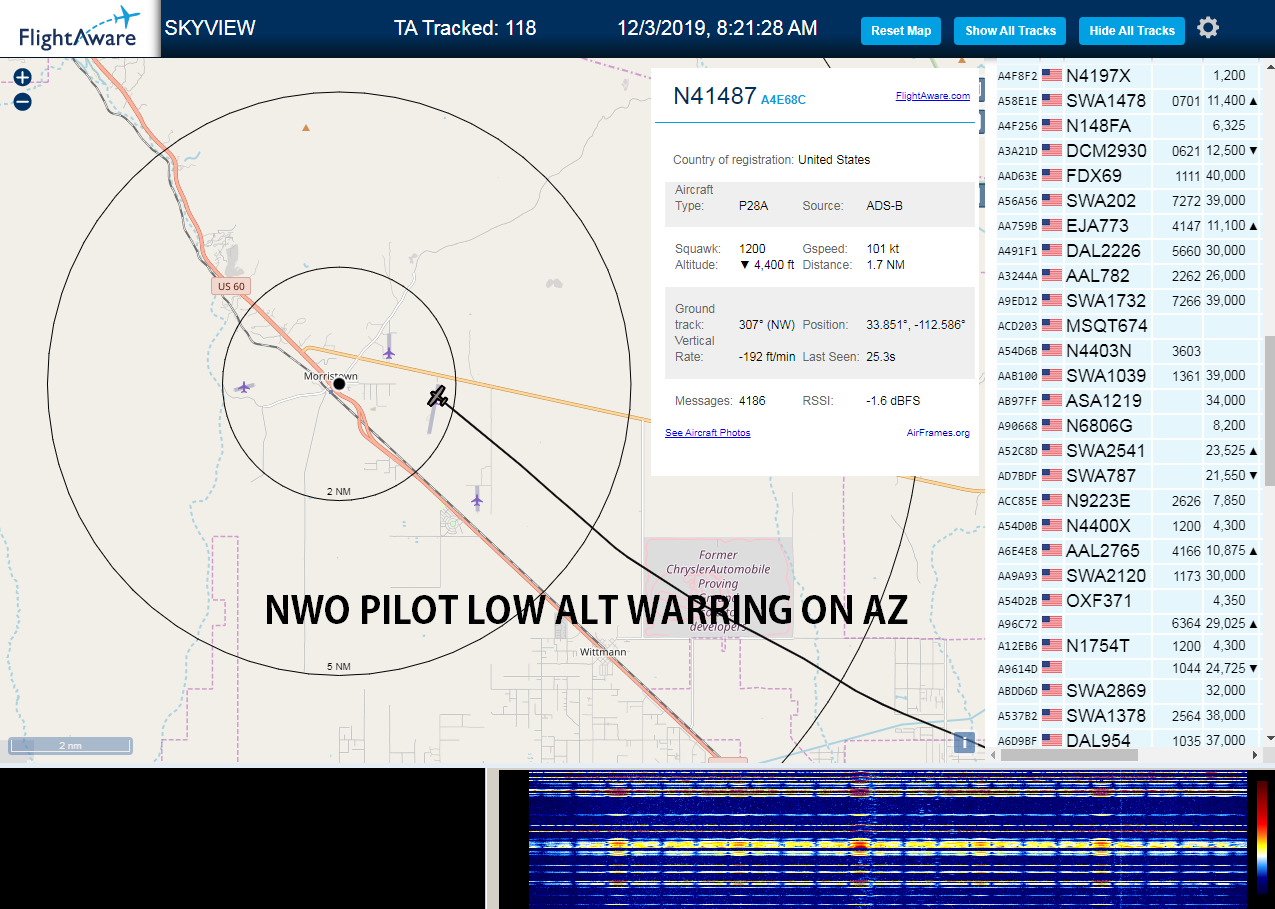The height and width of the screenshot is (909, 1275).
Task: Click the US flag beside SWA1478
Action: coord(1052,100)
